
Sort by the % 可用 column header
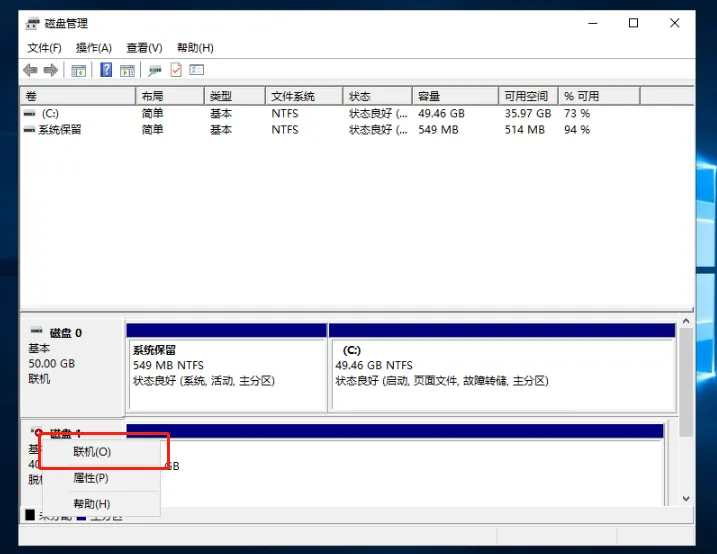click(x=599, y=96)
